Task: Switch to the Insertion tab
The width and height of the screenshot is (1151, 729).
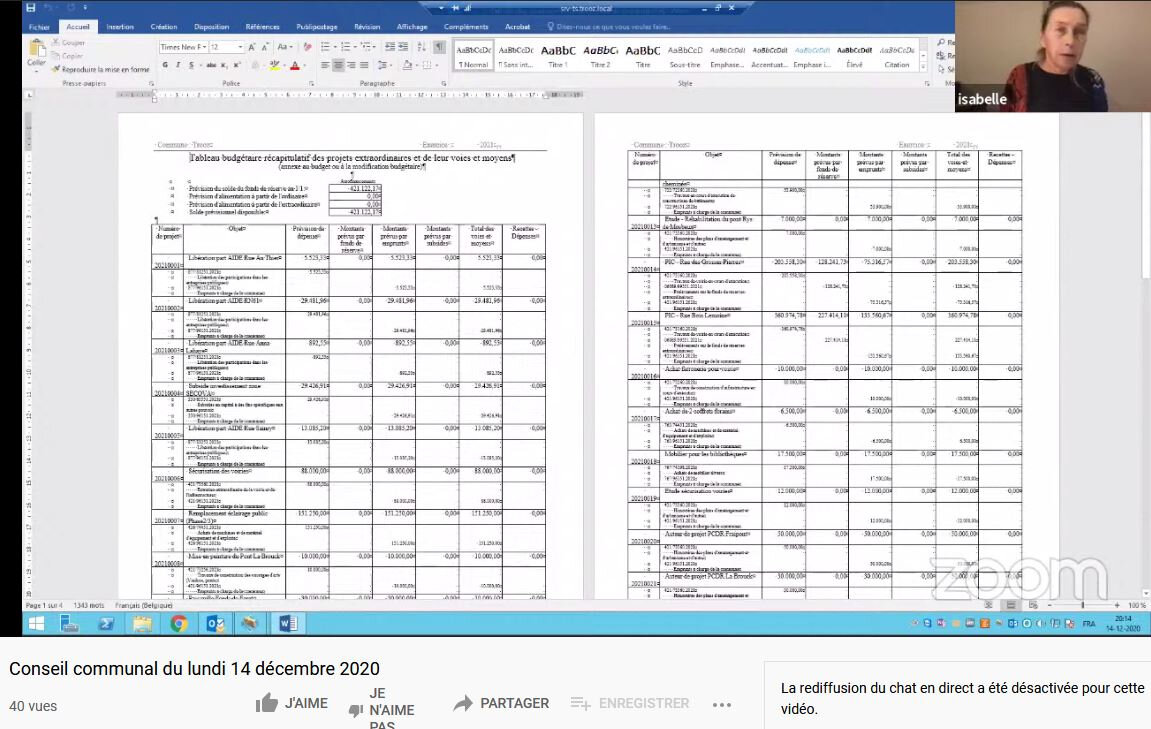Action: point(120,26)
